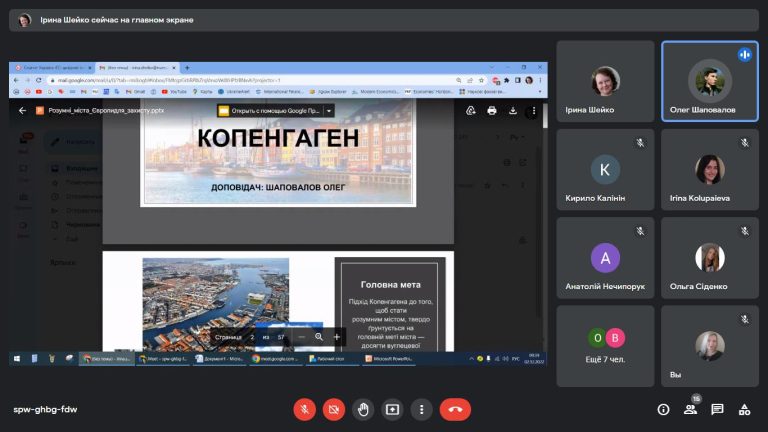768x432 pixels.
Task: Click the back arrow in the shared browser
Action: point(16,80)
